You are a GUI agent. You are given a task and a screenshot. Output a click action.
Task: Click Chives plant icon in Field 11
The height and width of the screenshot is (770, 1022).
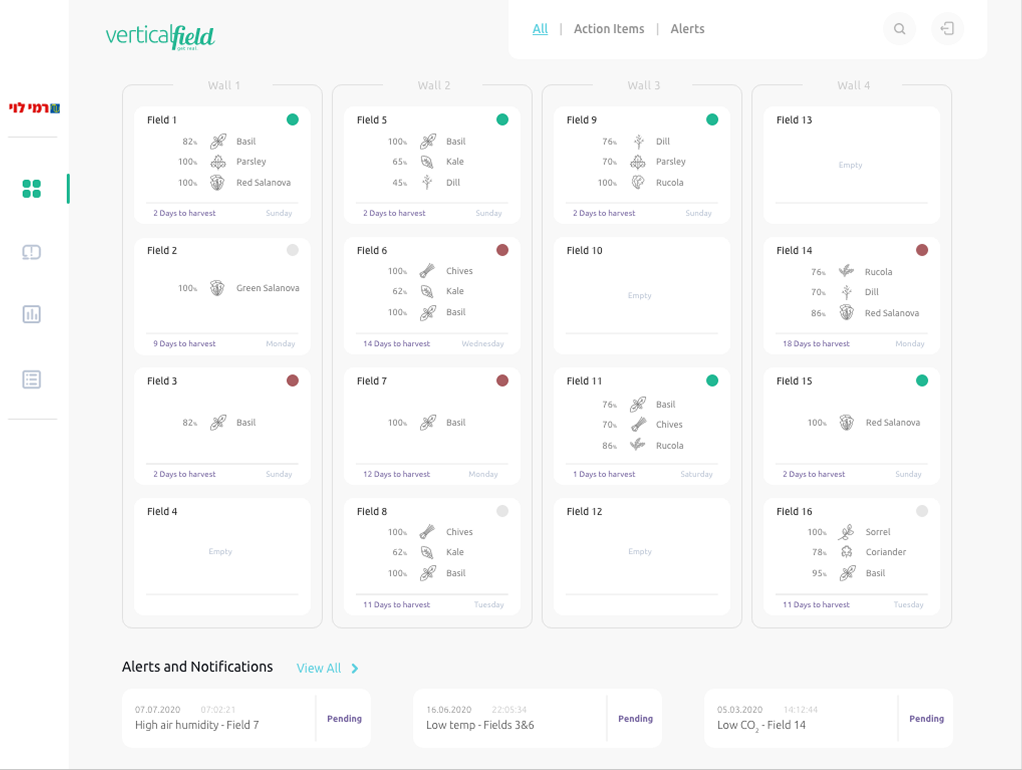point(638,424)
